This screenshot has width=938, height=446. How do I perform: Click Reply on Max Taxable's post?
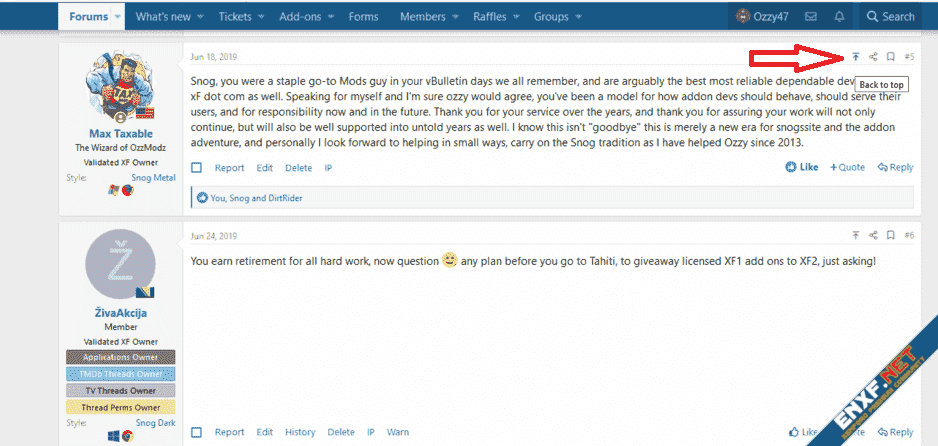(895, 167)
